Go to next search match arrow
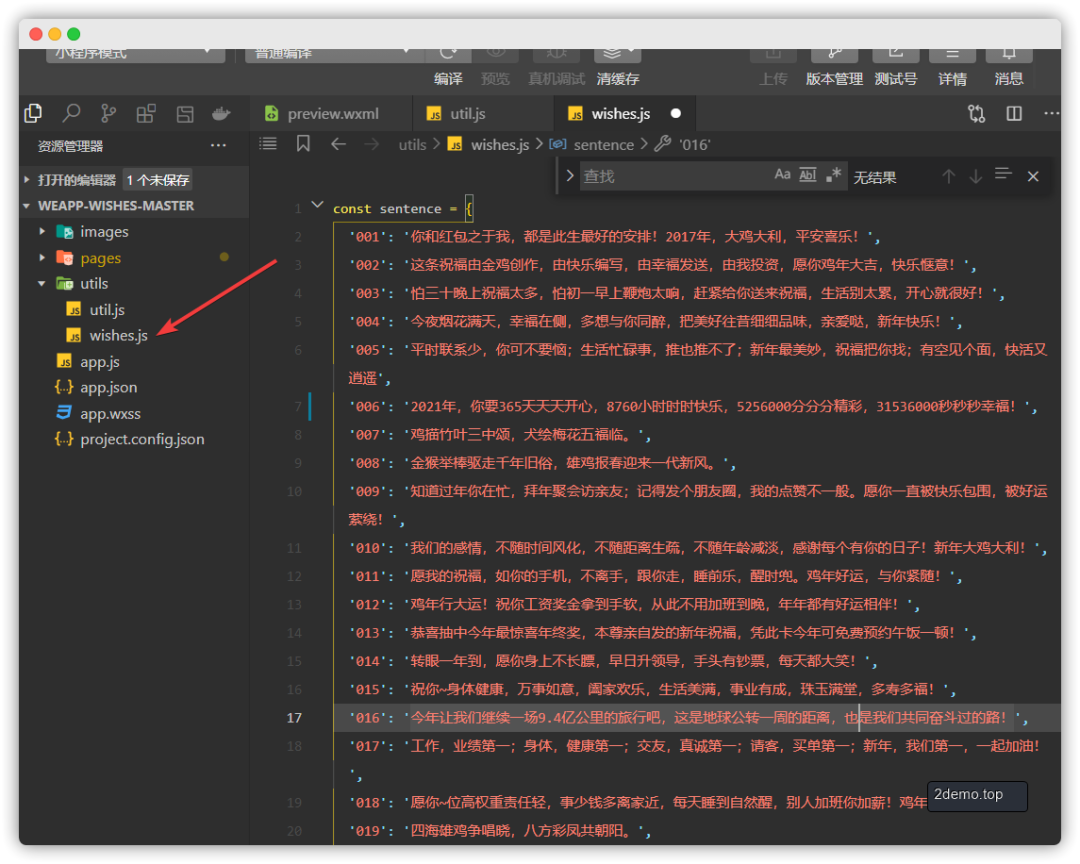The height and width of the screenshot is (864, 1080). click(975, 176)
